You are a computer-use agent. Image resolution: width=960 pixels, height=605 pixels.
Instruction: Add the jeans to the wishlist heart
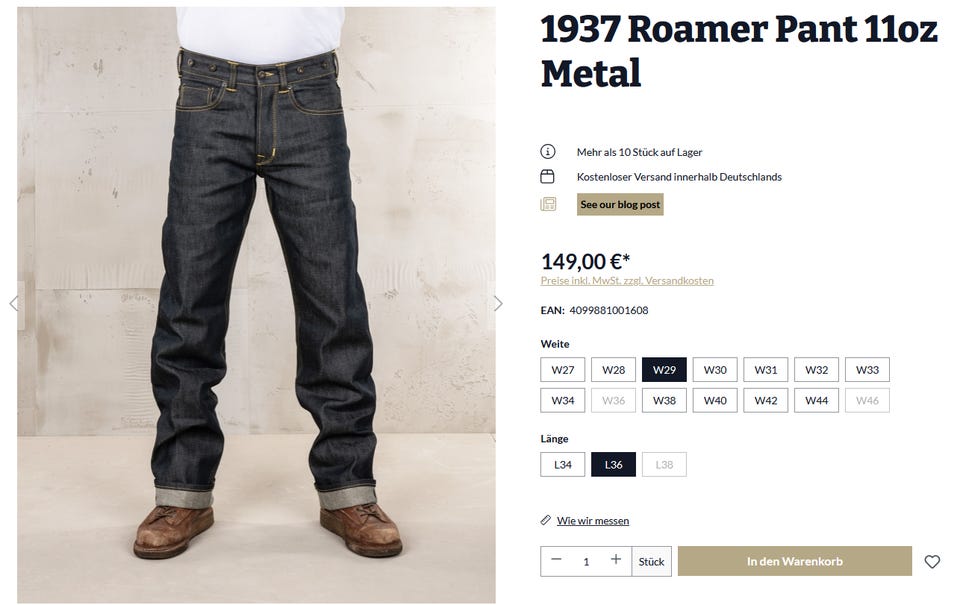(x=932, y=562)
